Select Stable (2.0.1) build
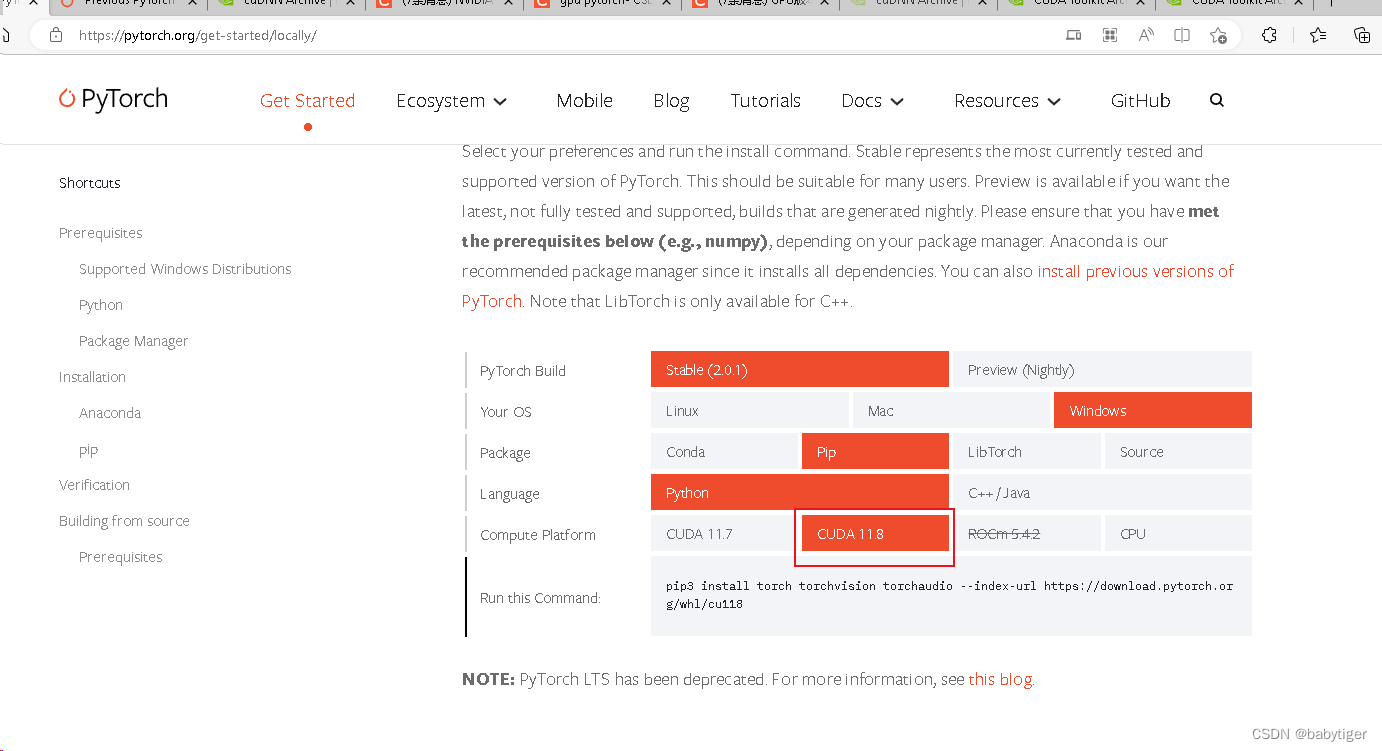1382x751 pixels. pos(800,369)
